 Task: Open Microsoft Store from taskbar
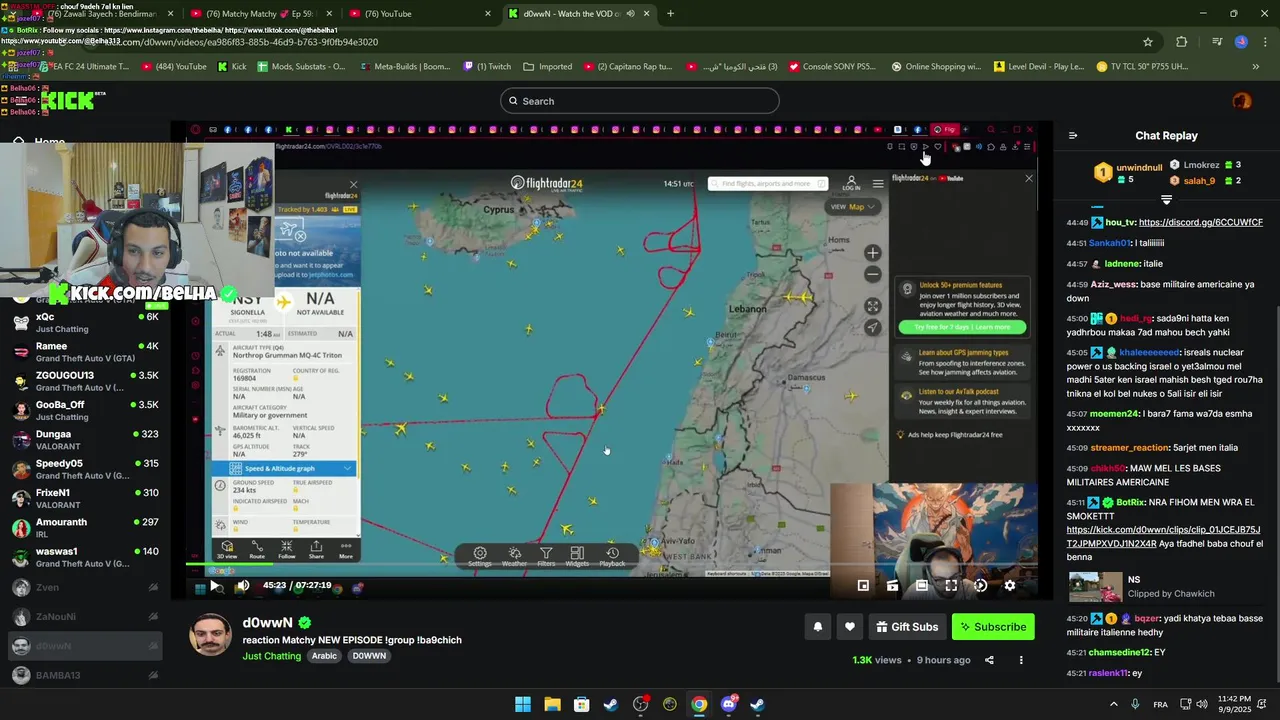581,704
